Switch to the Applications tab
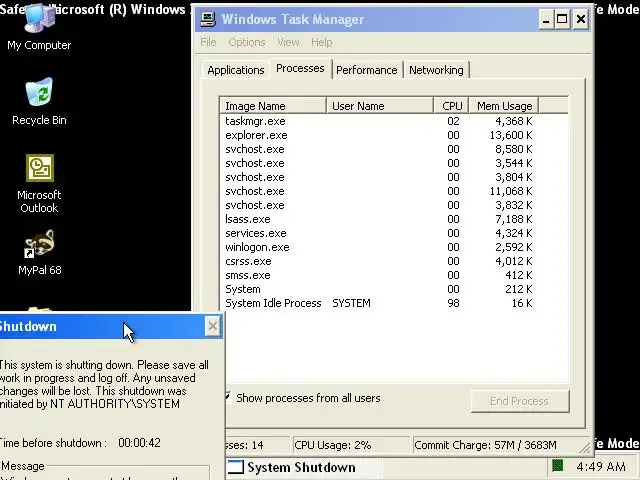Image resolution: width=640 pixels, height=480 pixels. click(236, 70)
